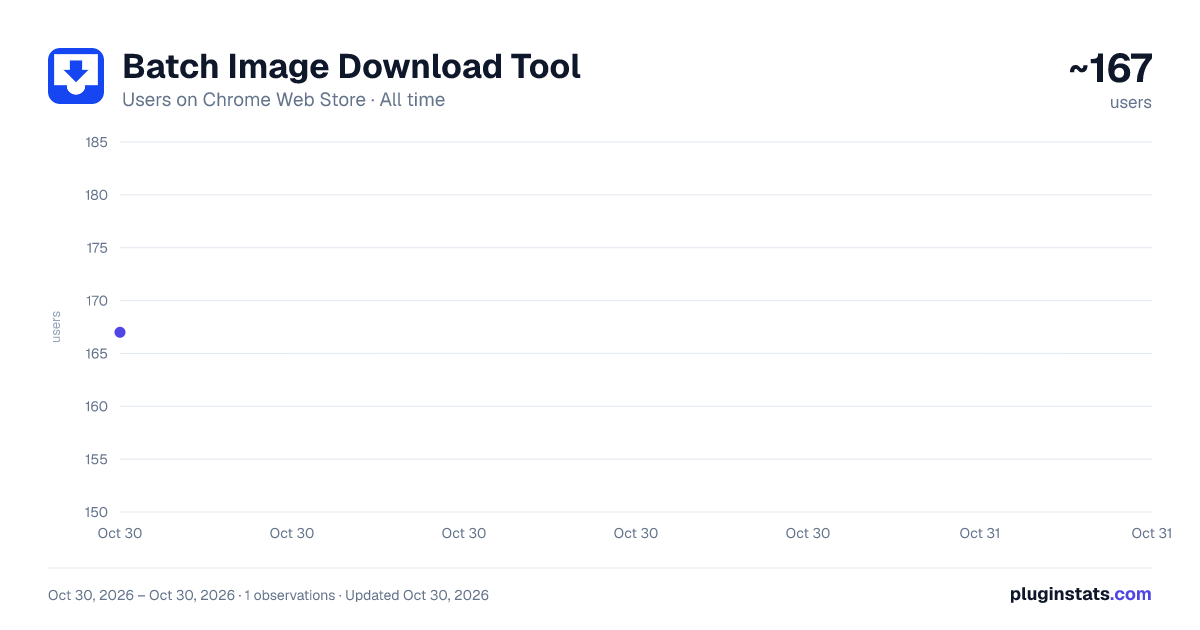Click the "170" y-axis label

pos(97,301)
